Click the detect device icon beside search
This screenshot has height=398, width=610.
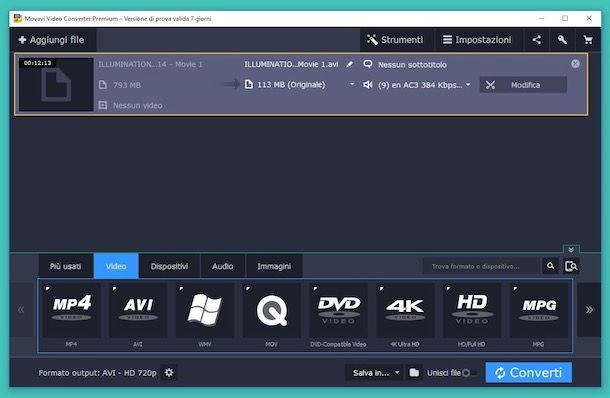(571, 266)
